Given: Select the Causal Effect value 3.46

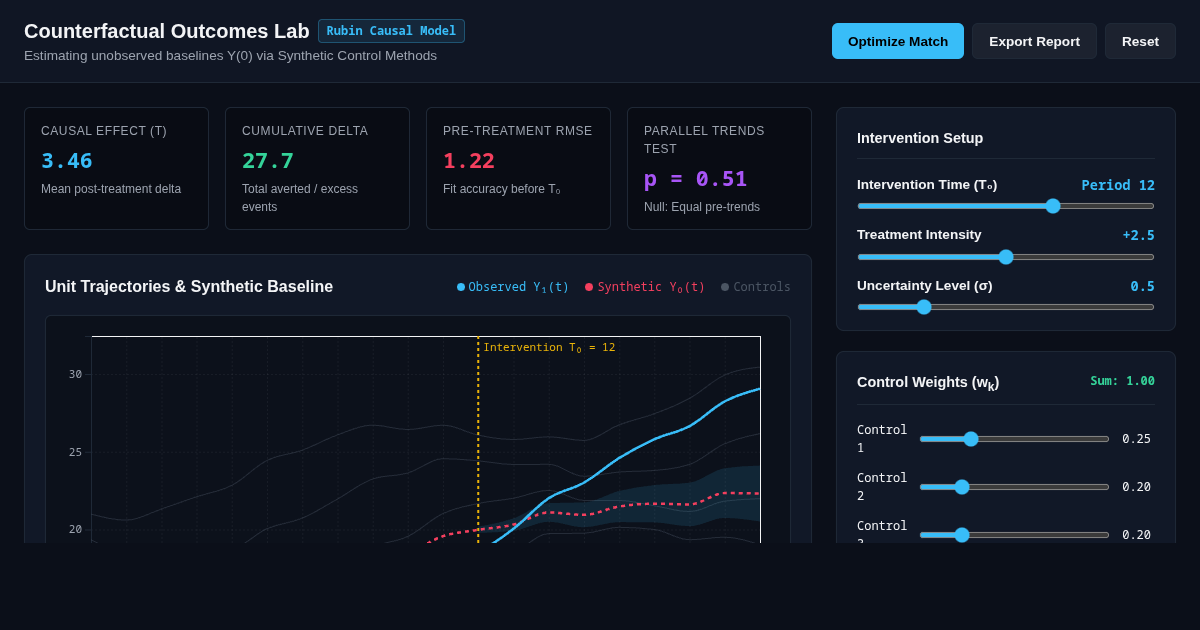Looking at the screenshot, I should (x=67, y=160).
